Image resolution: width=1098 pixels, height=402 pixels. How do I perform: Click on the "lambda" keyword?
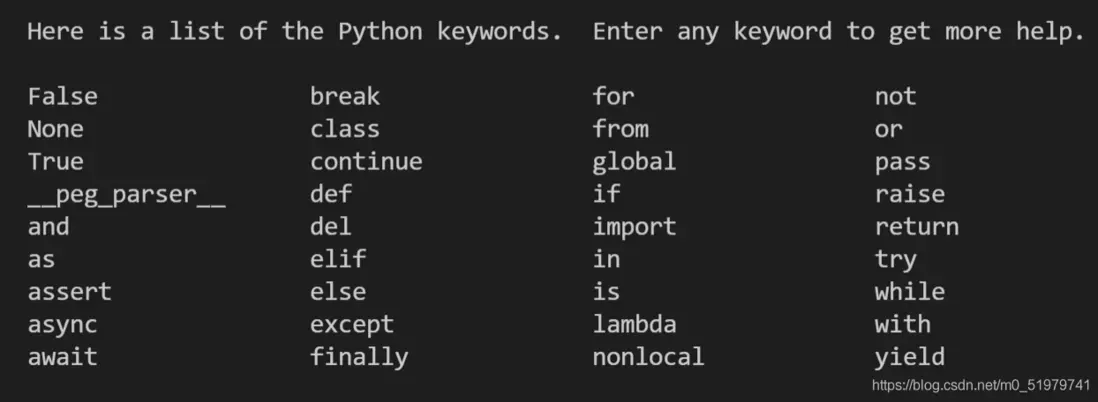(634, 324)
